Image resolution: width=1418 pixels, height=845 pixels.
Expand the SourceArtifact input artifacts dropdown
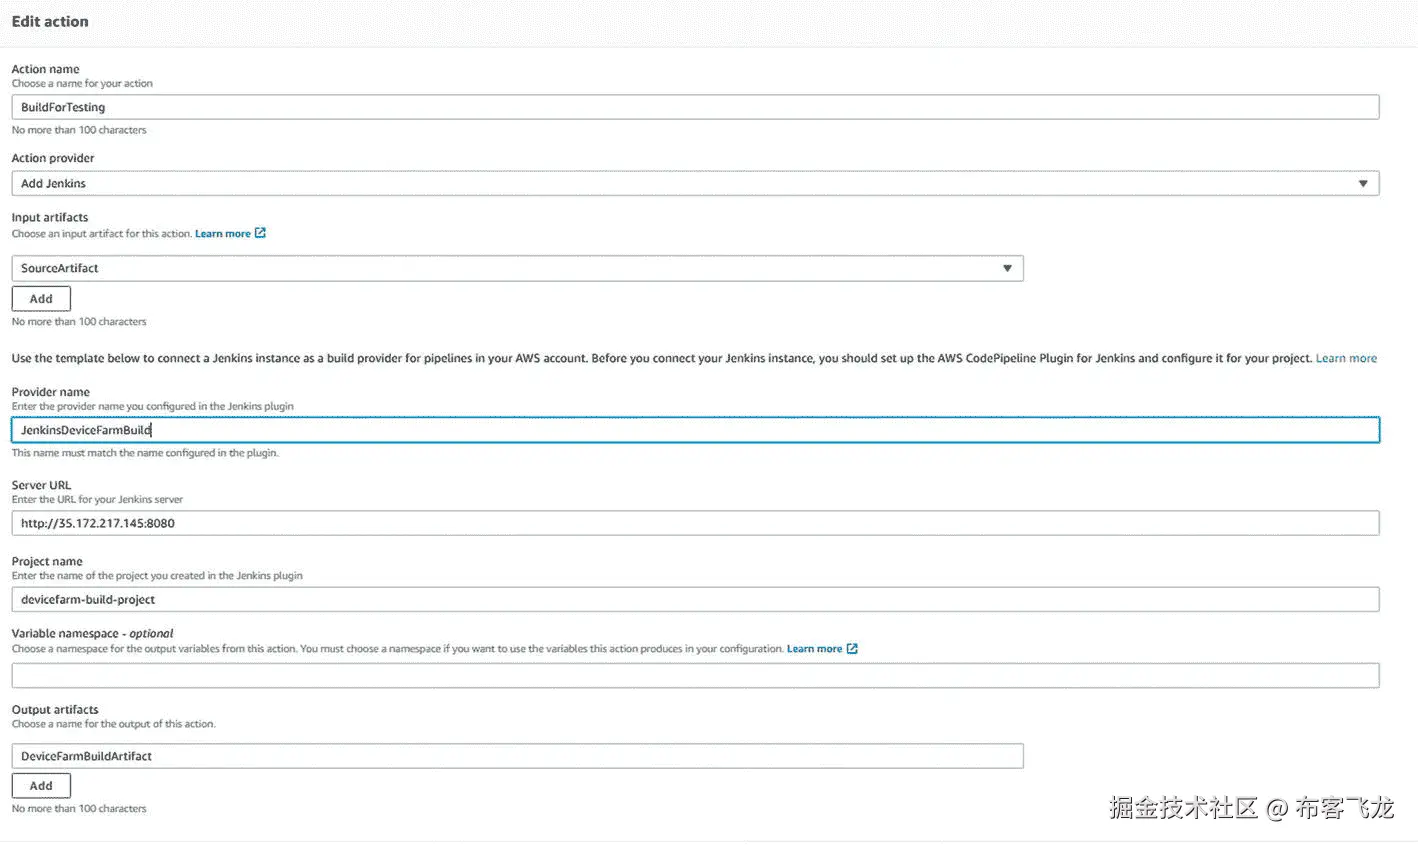point(517,268)
